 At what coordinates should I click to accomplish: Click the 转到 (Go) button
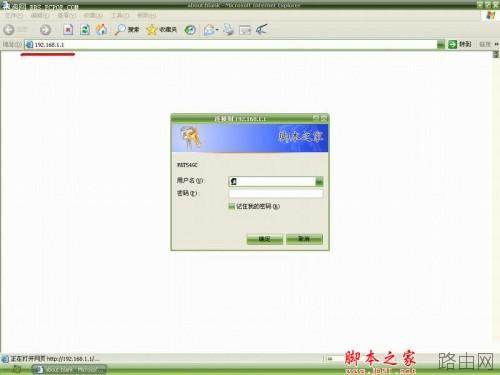(x=460, y=44)
